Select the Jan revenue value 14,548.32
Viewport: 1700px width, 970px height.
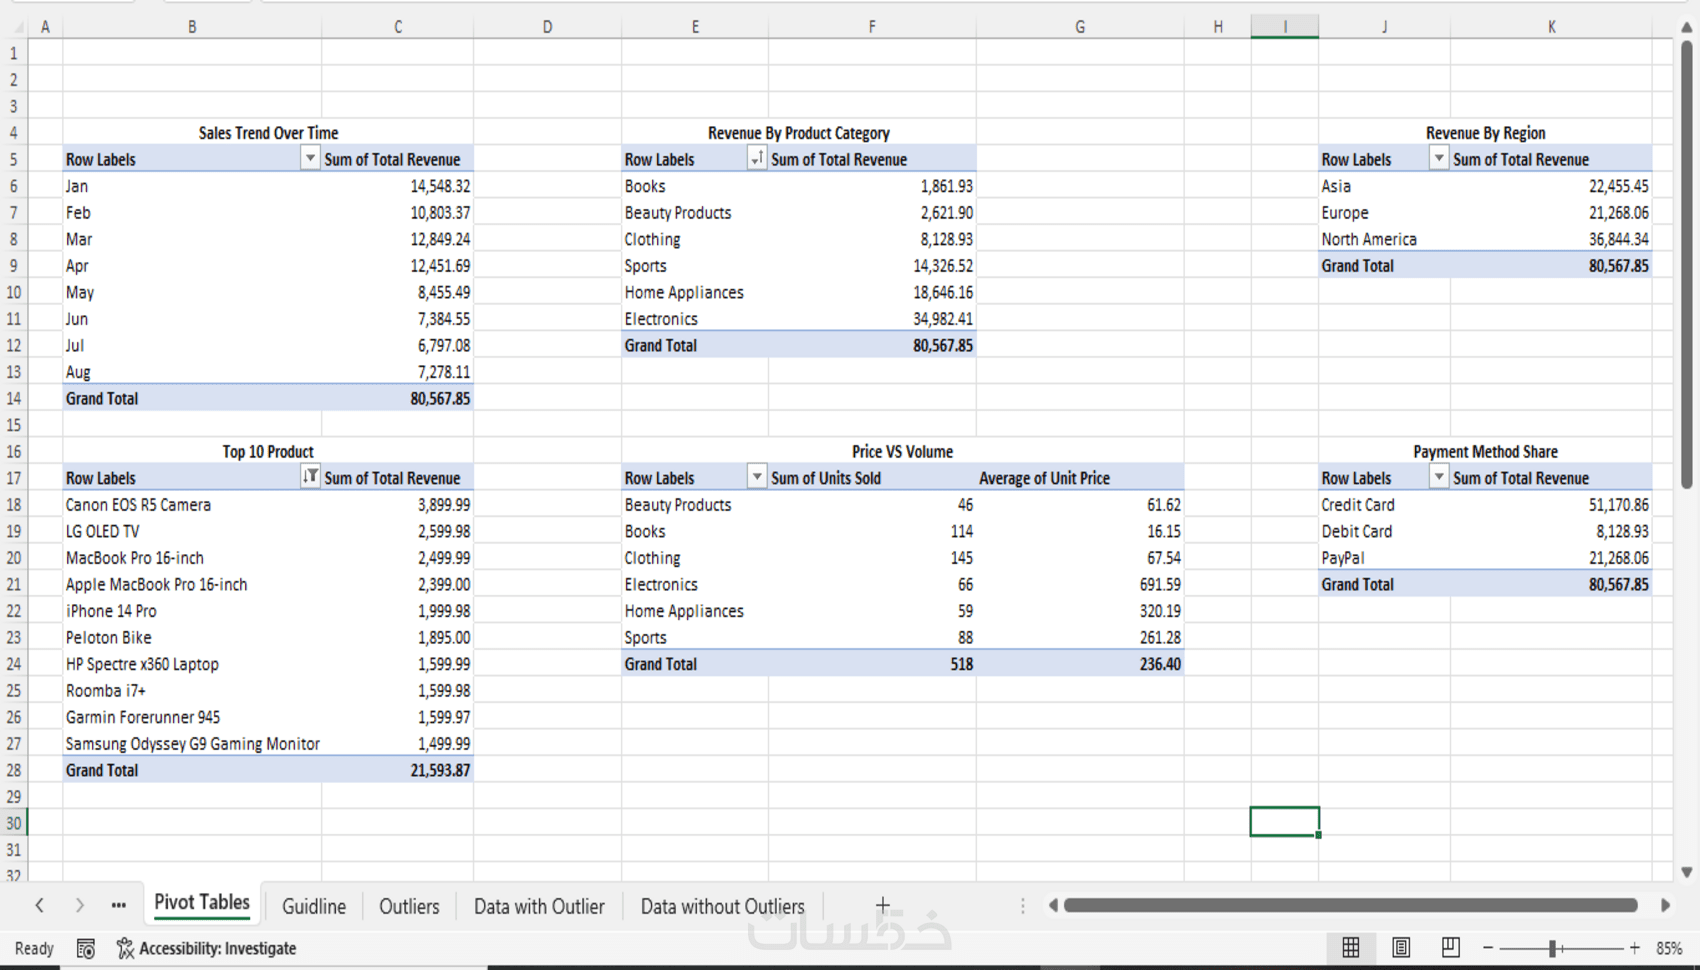click(x=398, y=186)
